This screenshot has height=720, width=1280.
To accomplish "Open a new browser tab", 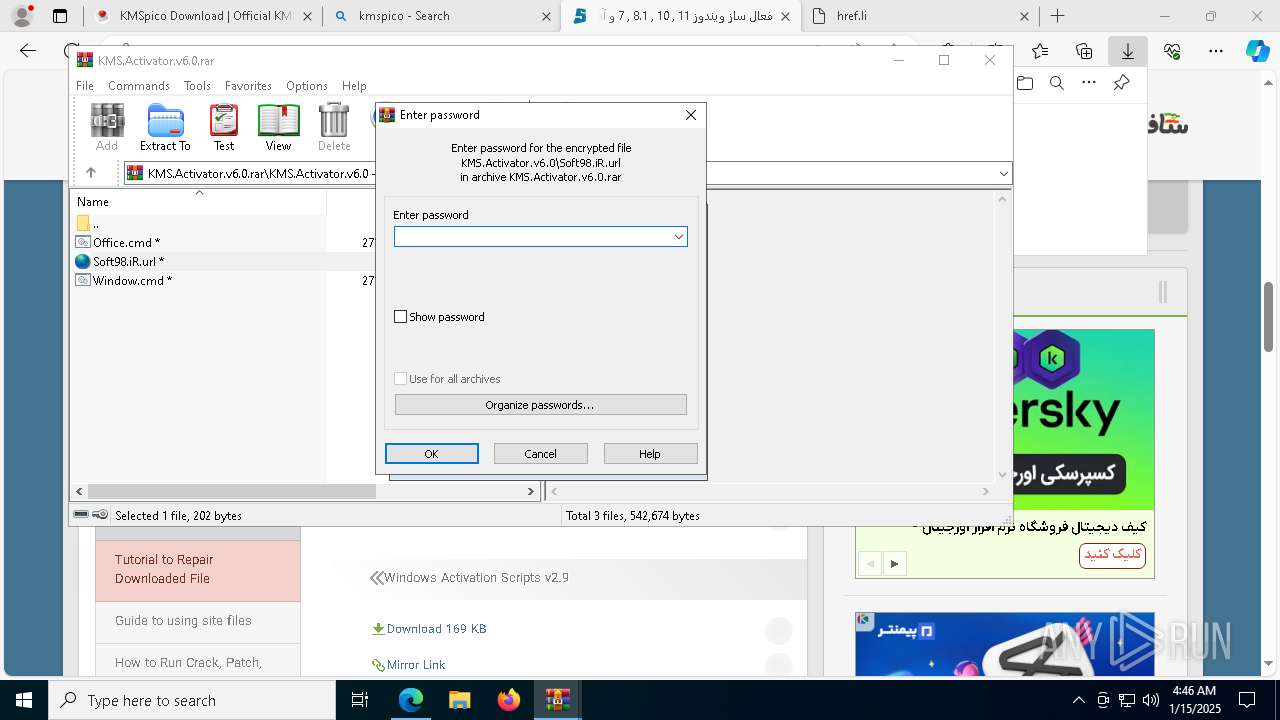I will [x=1058, y=16].
